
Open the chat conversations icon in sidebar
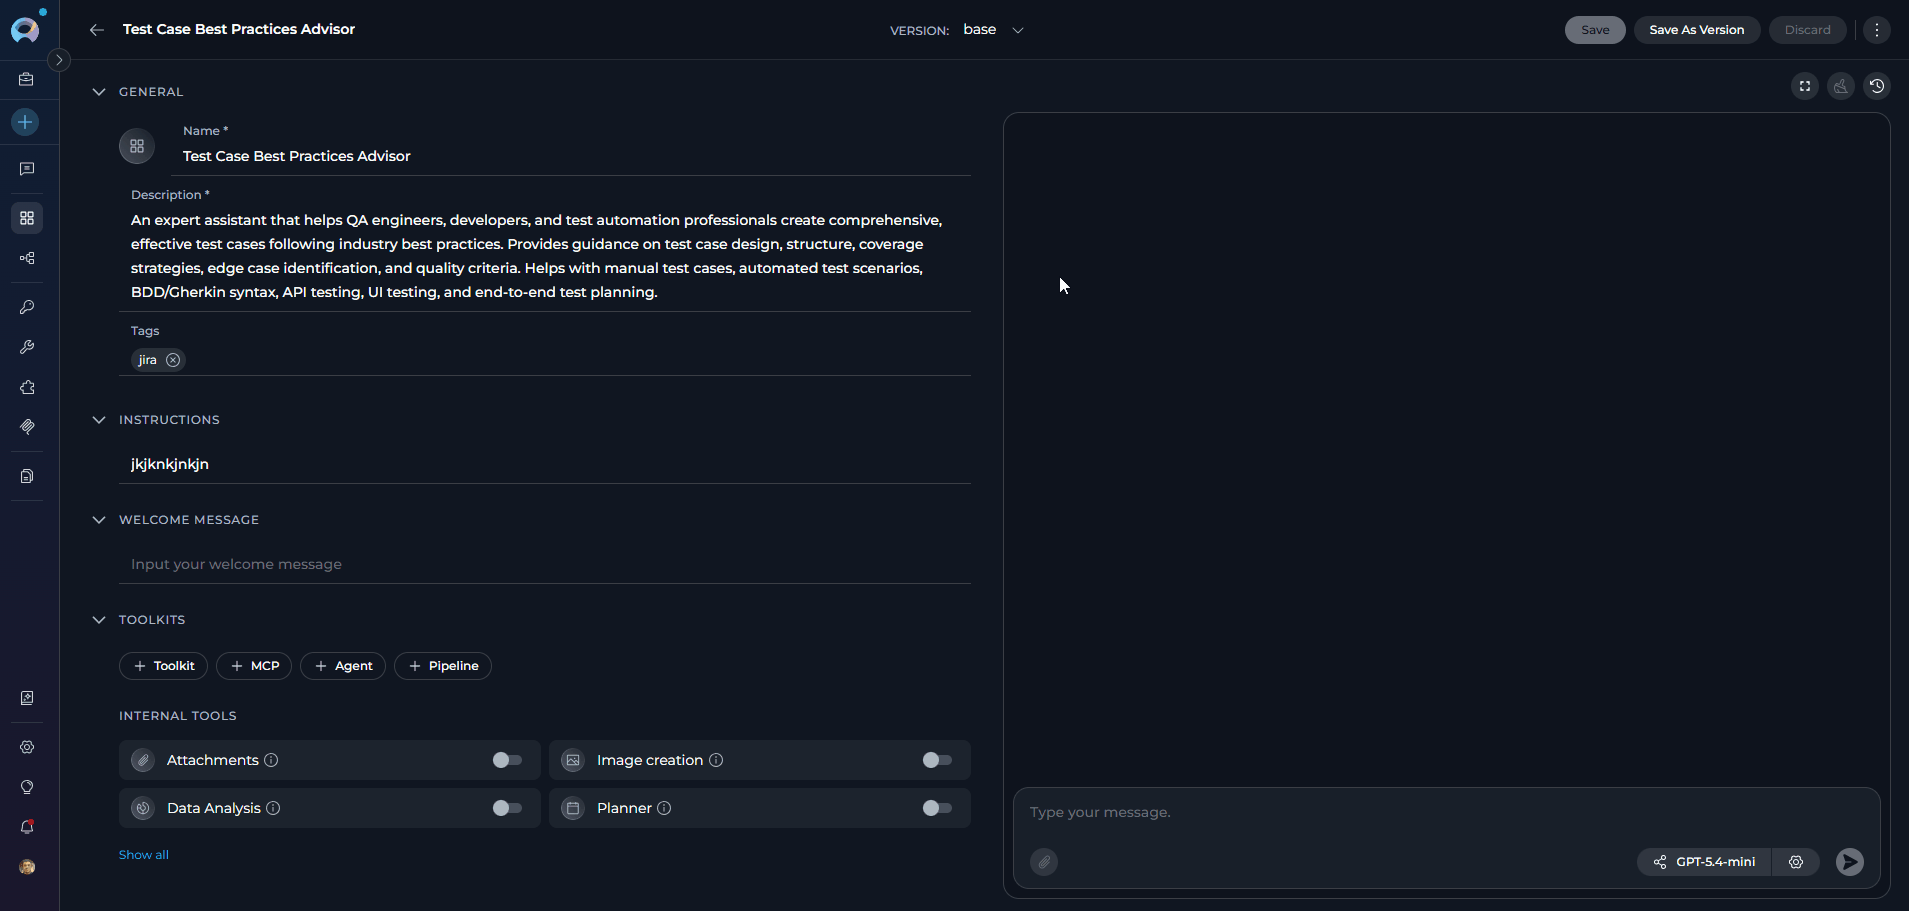coord(27,169)
